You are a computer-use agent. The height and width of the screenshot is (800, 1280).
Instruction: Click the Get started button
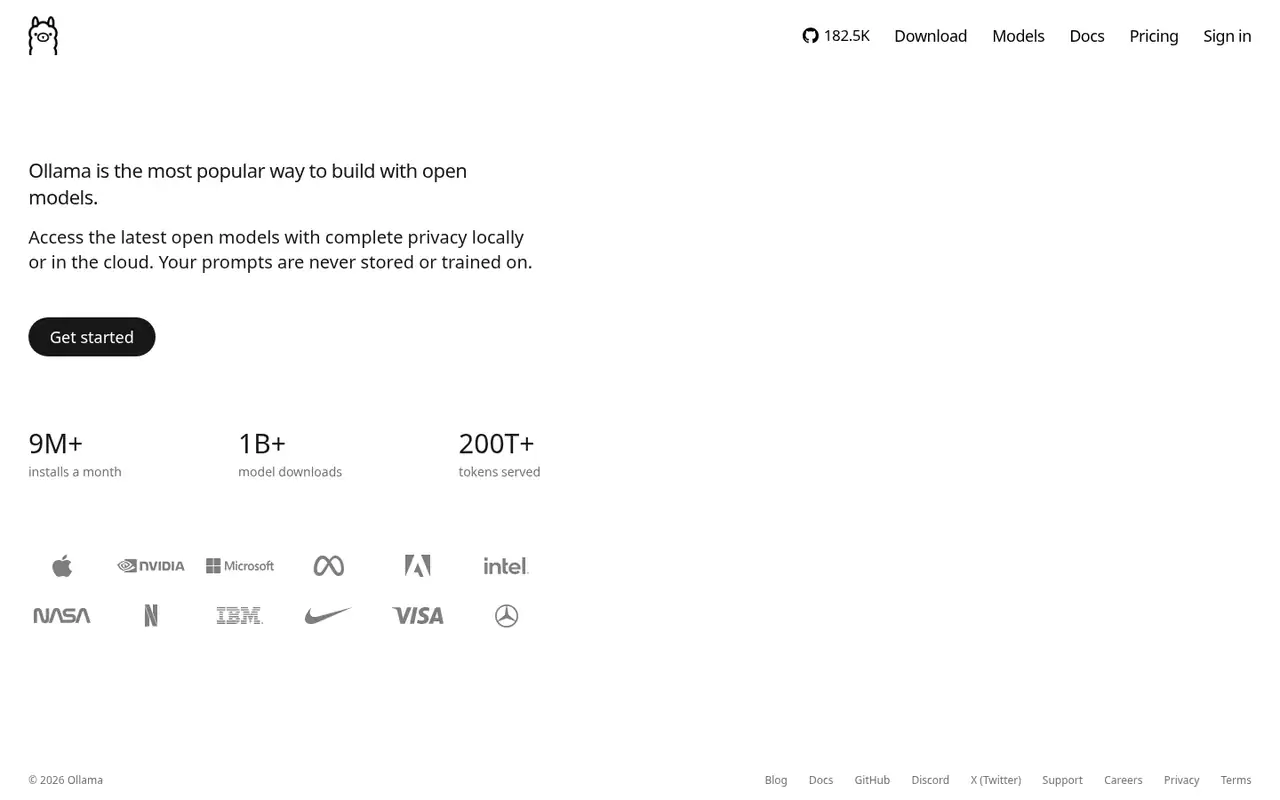[x=92, y=337]
